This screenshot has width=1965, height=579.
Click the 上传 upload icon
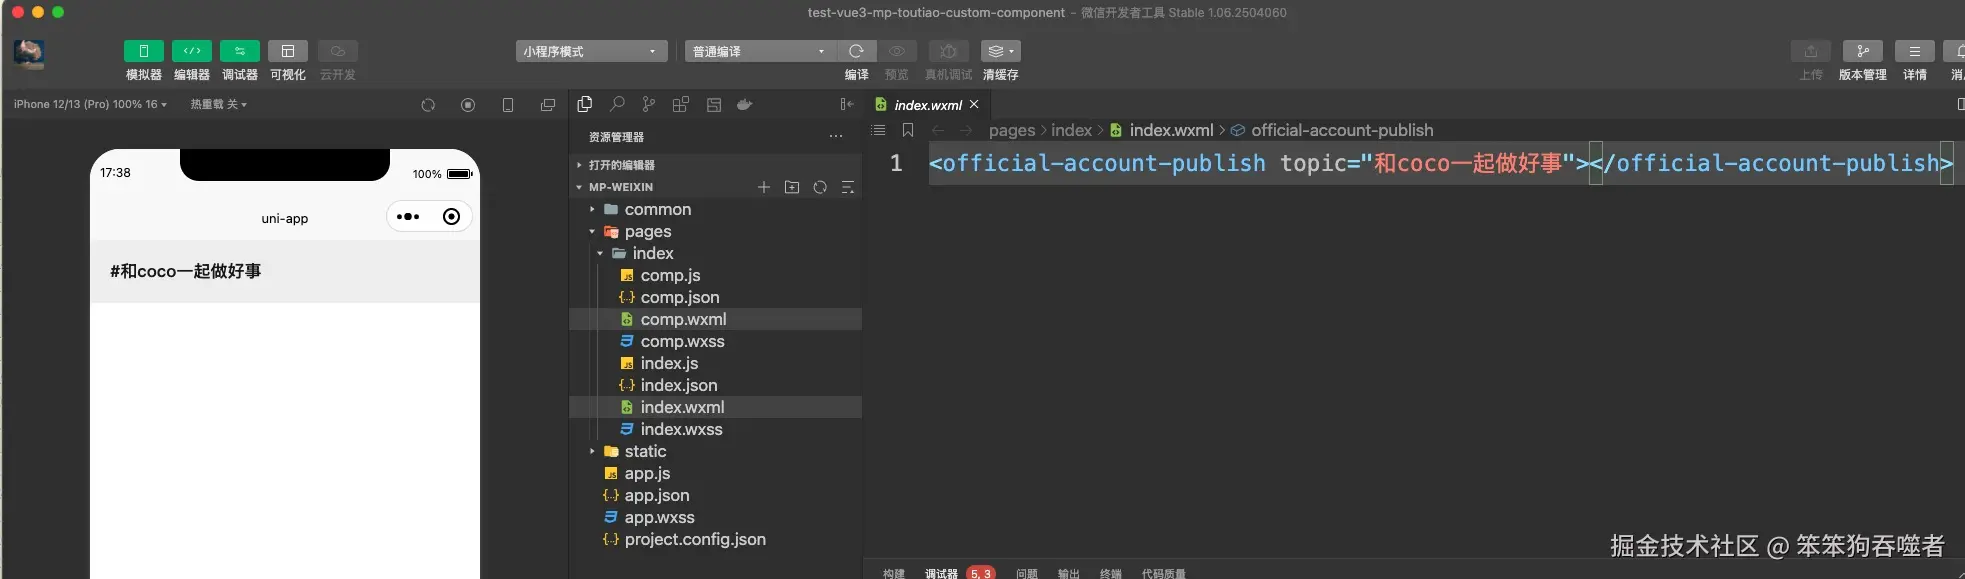coord(1811,51)
